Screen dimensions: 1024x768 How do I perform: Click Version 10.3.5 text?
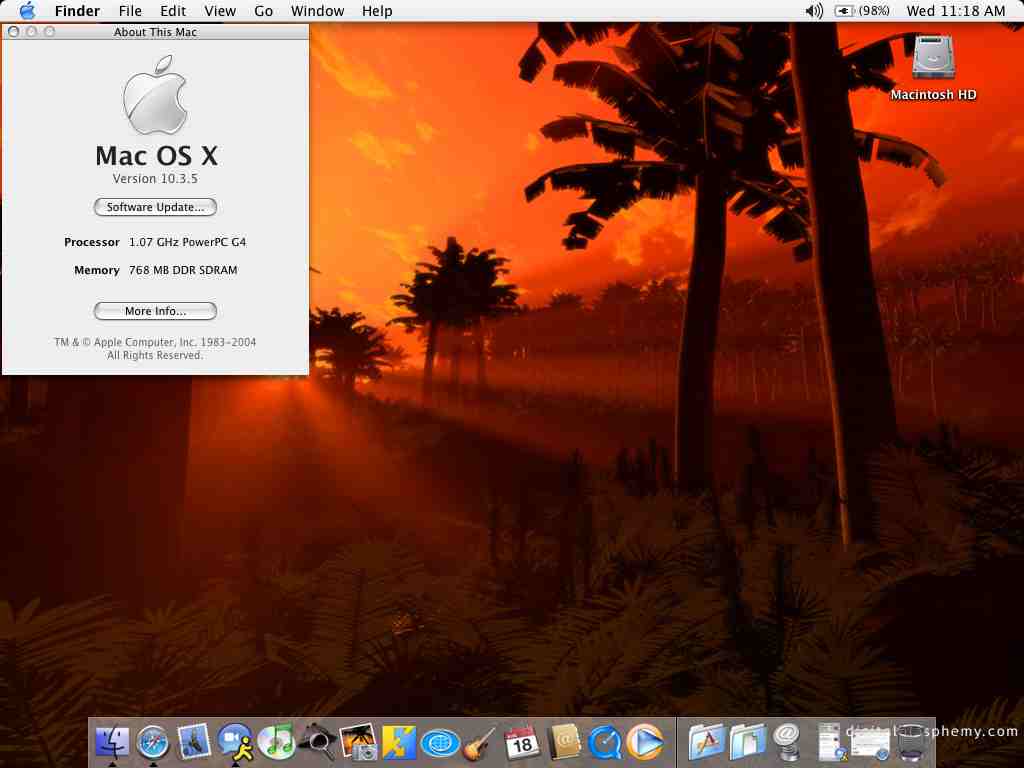[x=155, y=178]
